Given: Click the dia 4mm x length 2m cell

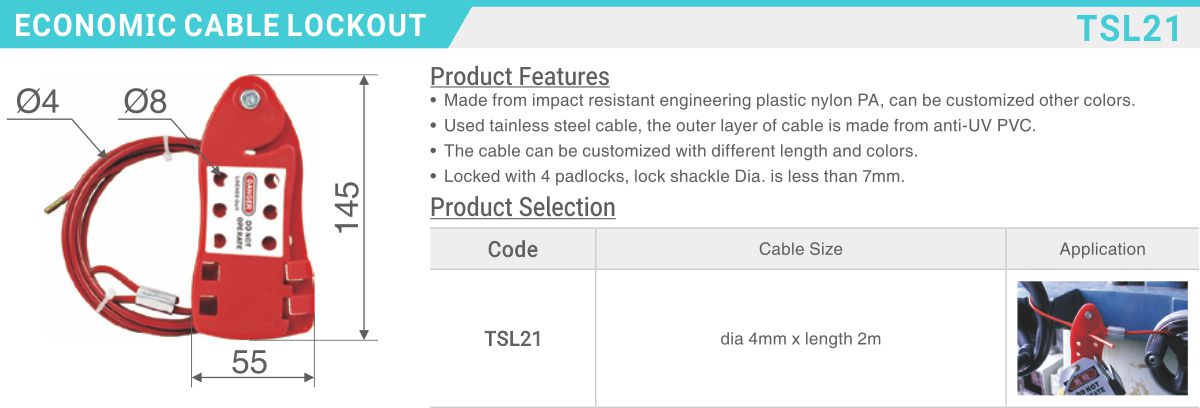Looking at the screenshot, I should 800,338.
